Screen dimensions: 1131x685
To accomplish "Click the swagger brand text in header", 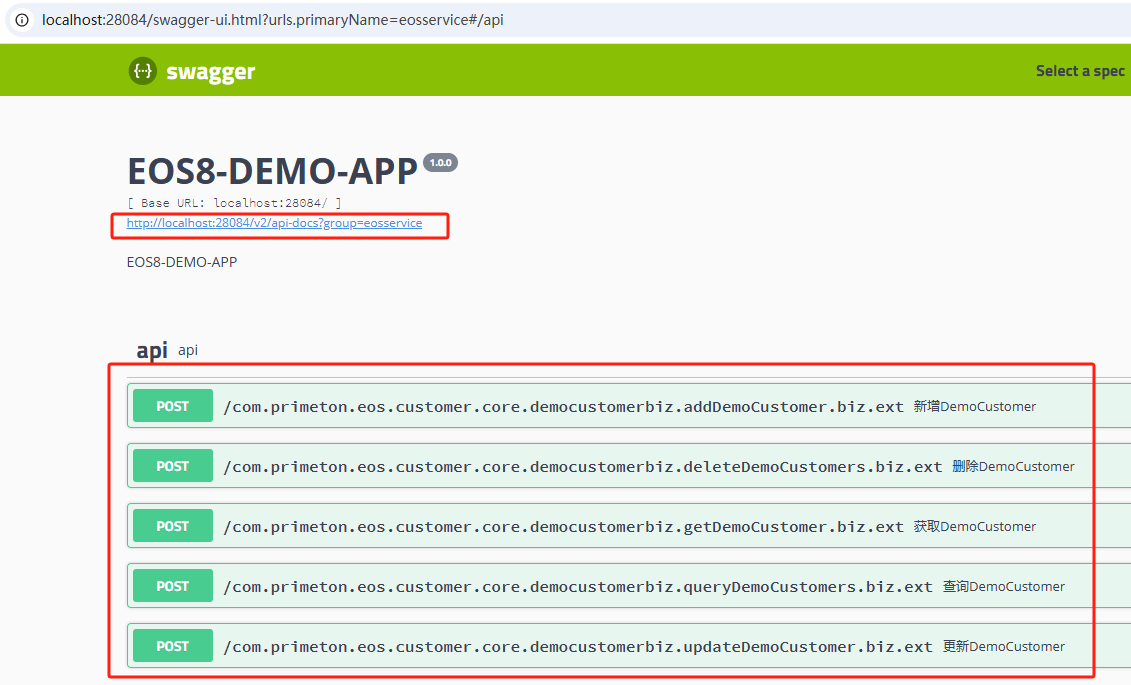I will [x=210, y=72].
